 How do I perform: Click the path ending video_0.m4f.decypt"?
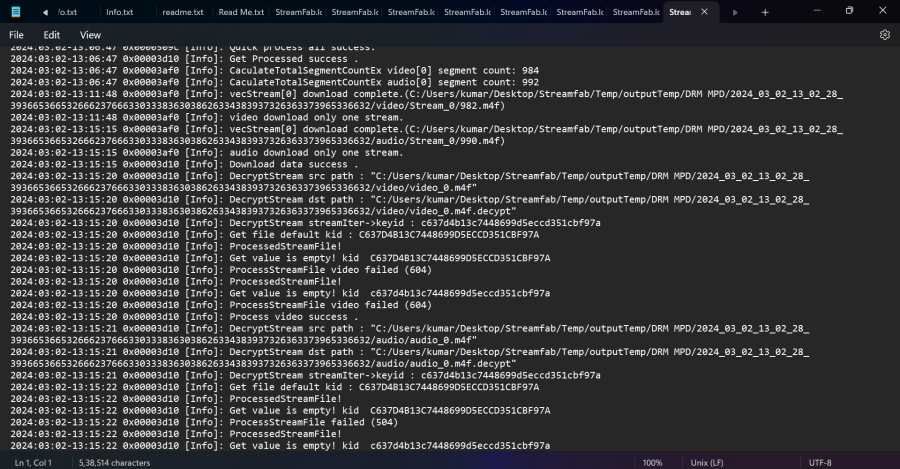click(x=263, y=211)
